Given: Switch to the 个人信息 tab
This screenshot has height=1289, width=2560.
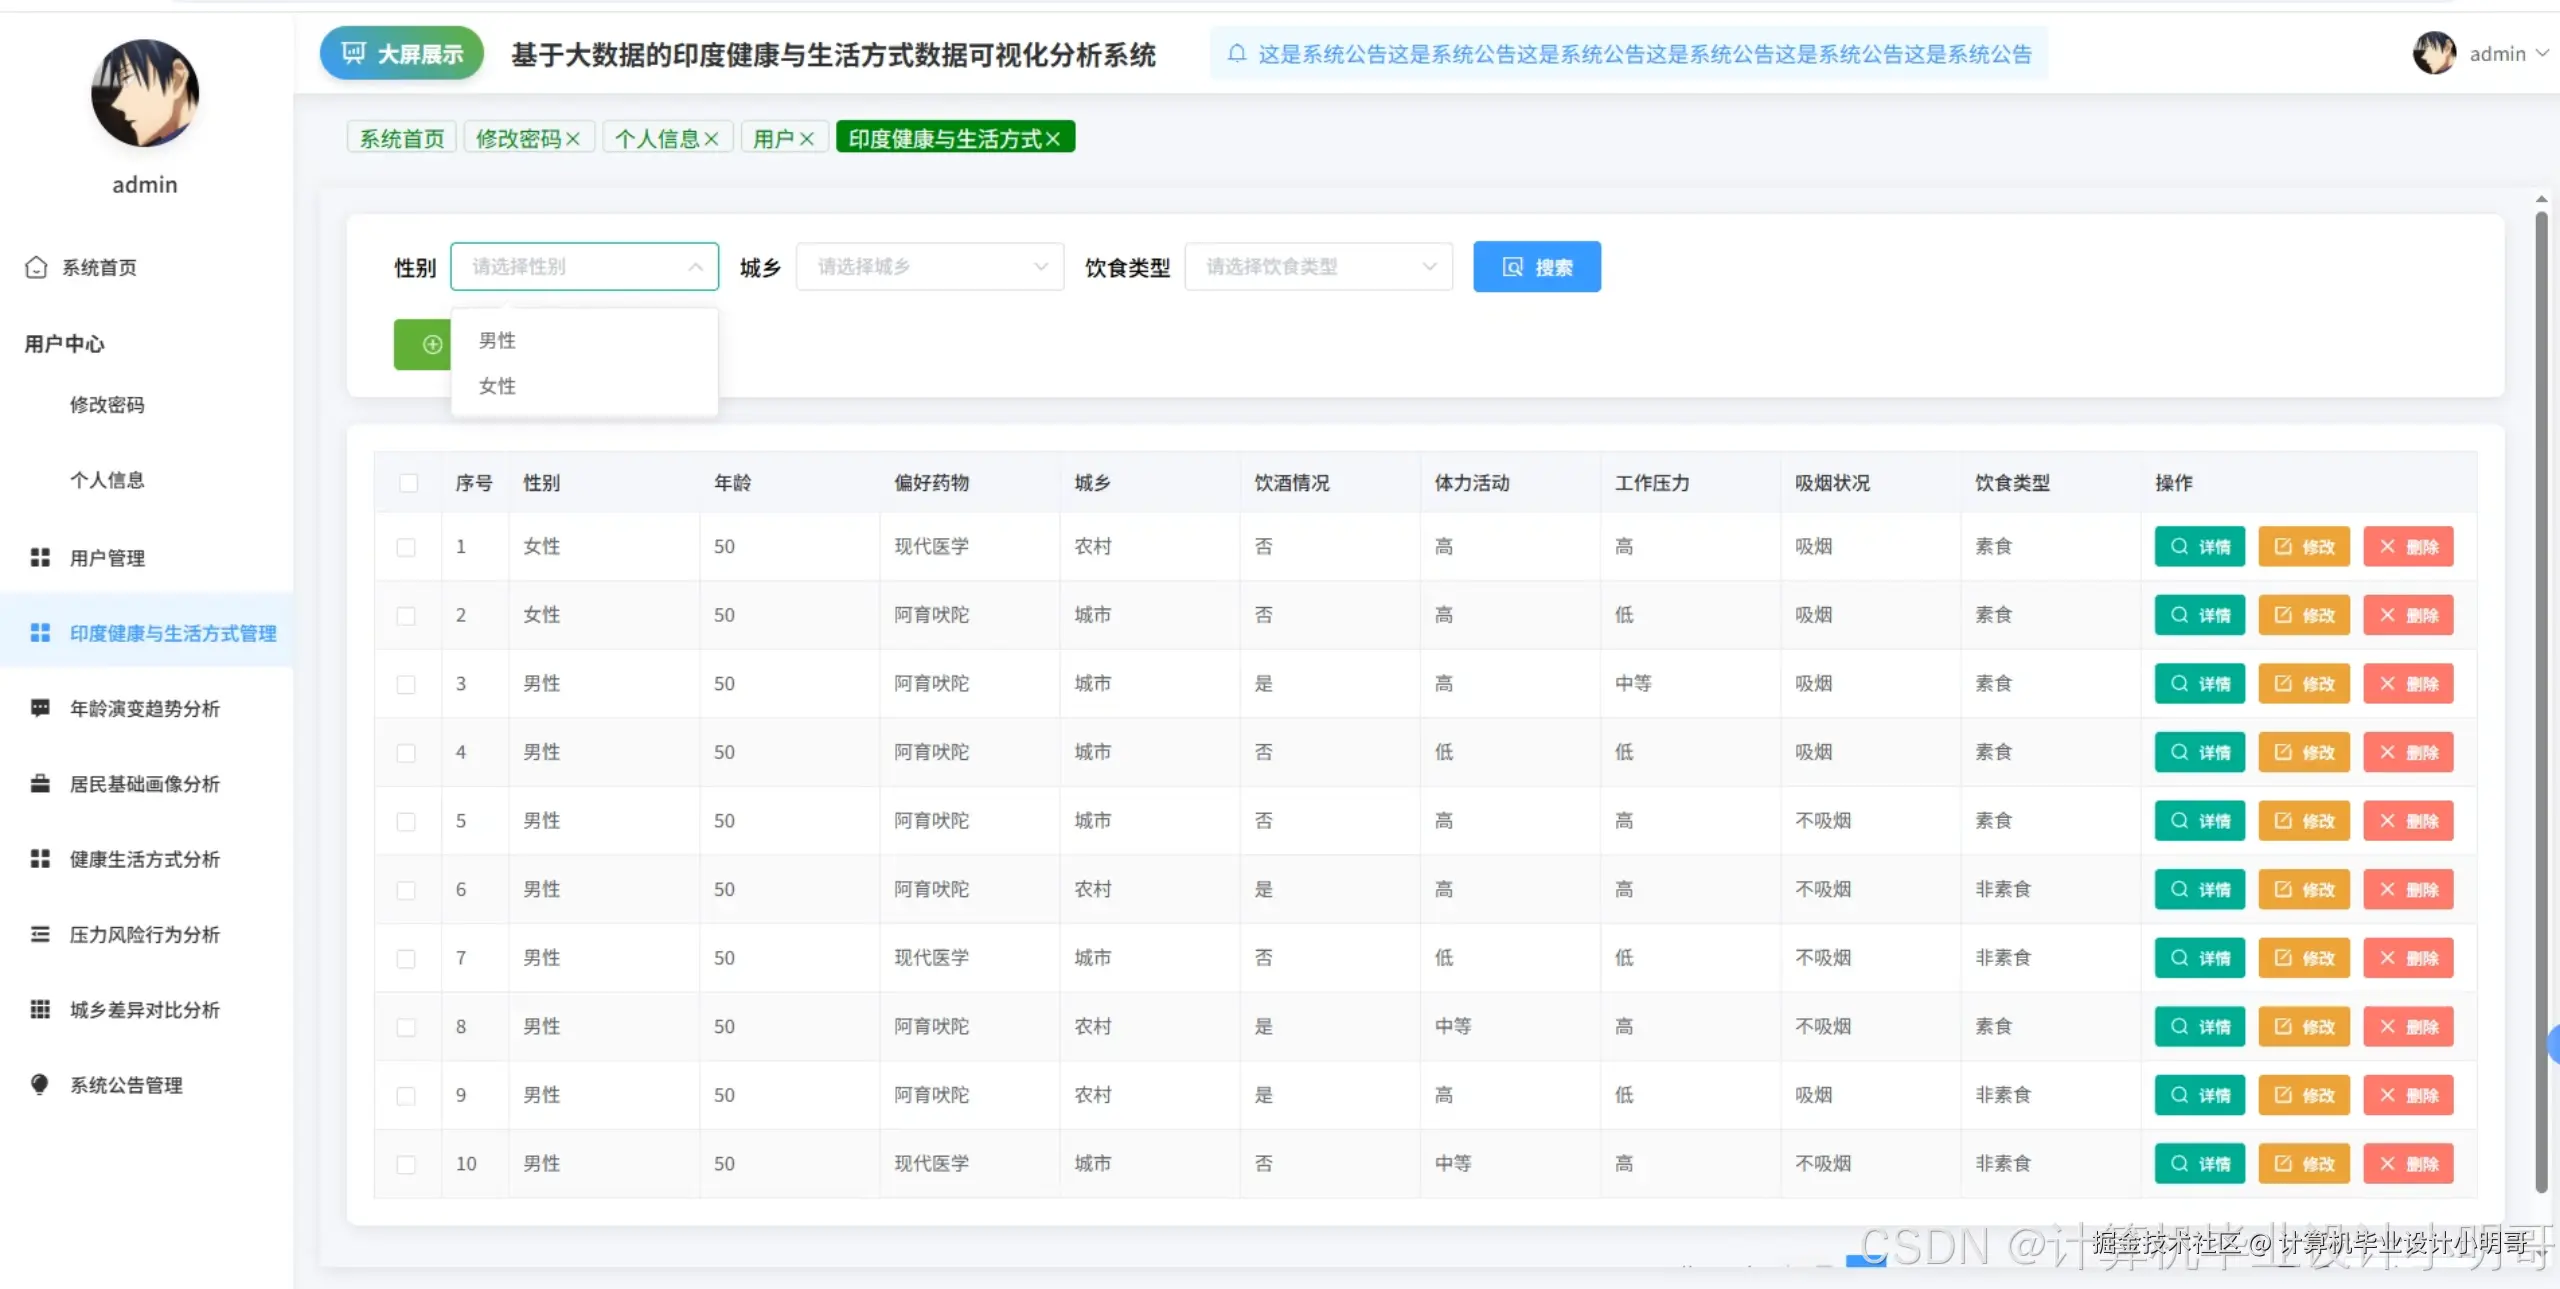Looking at the screenshot, I should point(657,137).
